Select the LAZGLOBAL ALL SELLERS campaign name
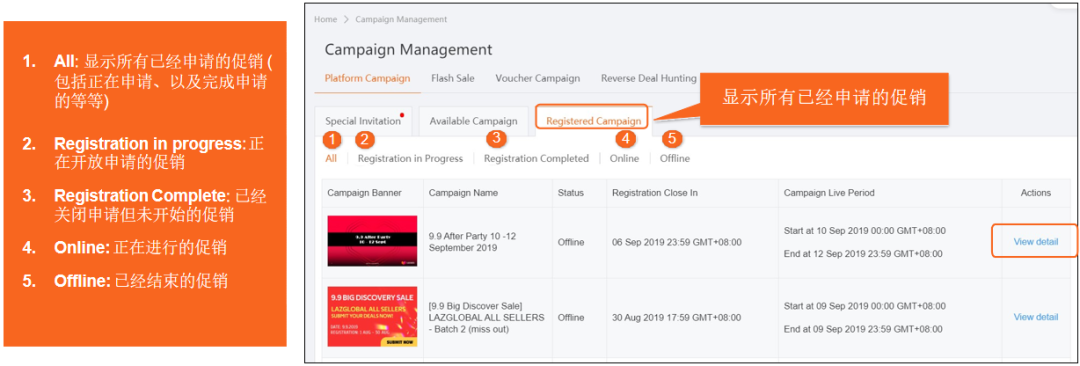This screenshot has height=366, width=1080. pyautogui.click(x=486, y=317)
